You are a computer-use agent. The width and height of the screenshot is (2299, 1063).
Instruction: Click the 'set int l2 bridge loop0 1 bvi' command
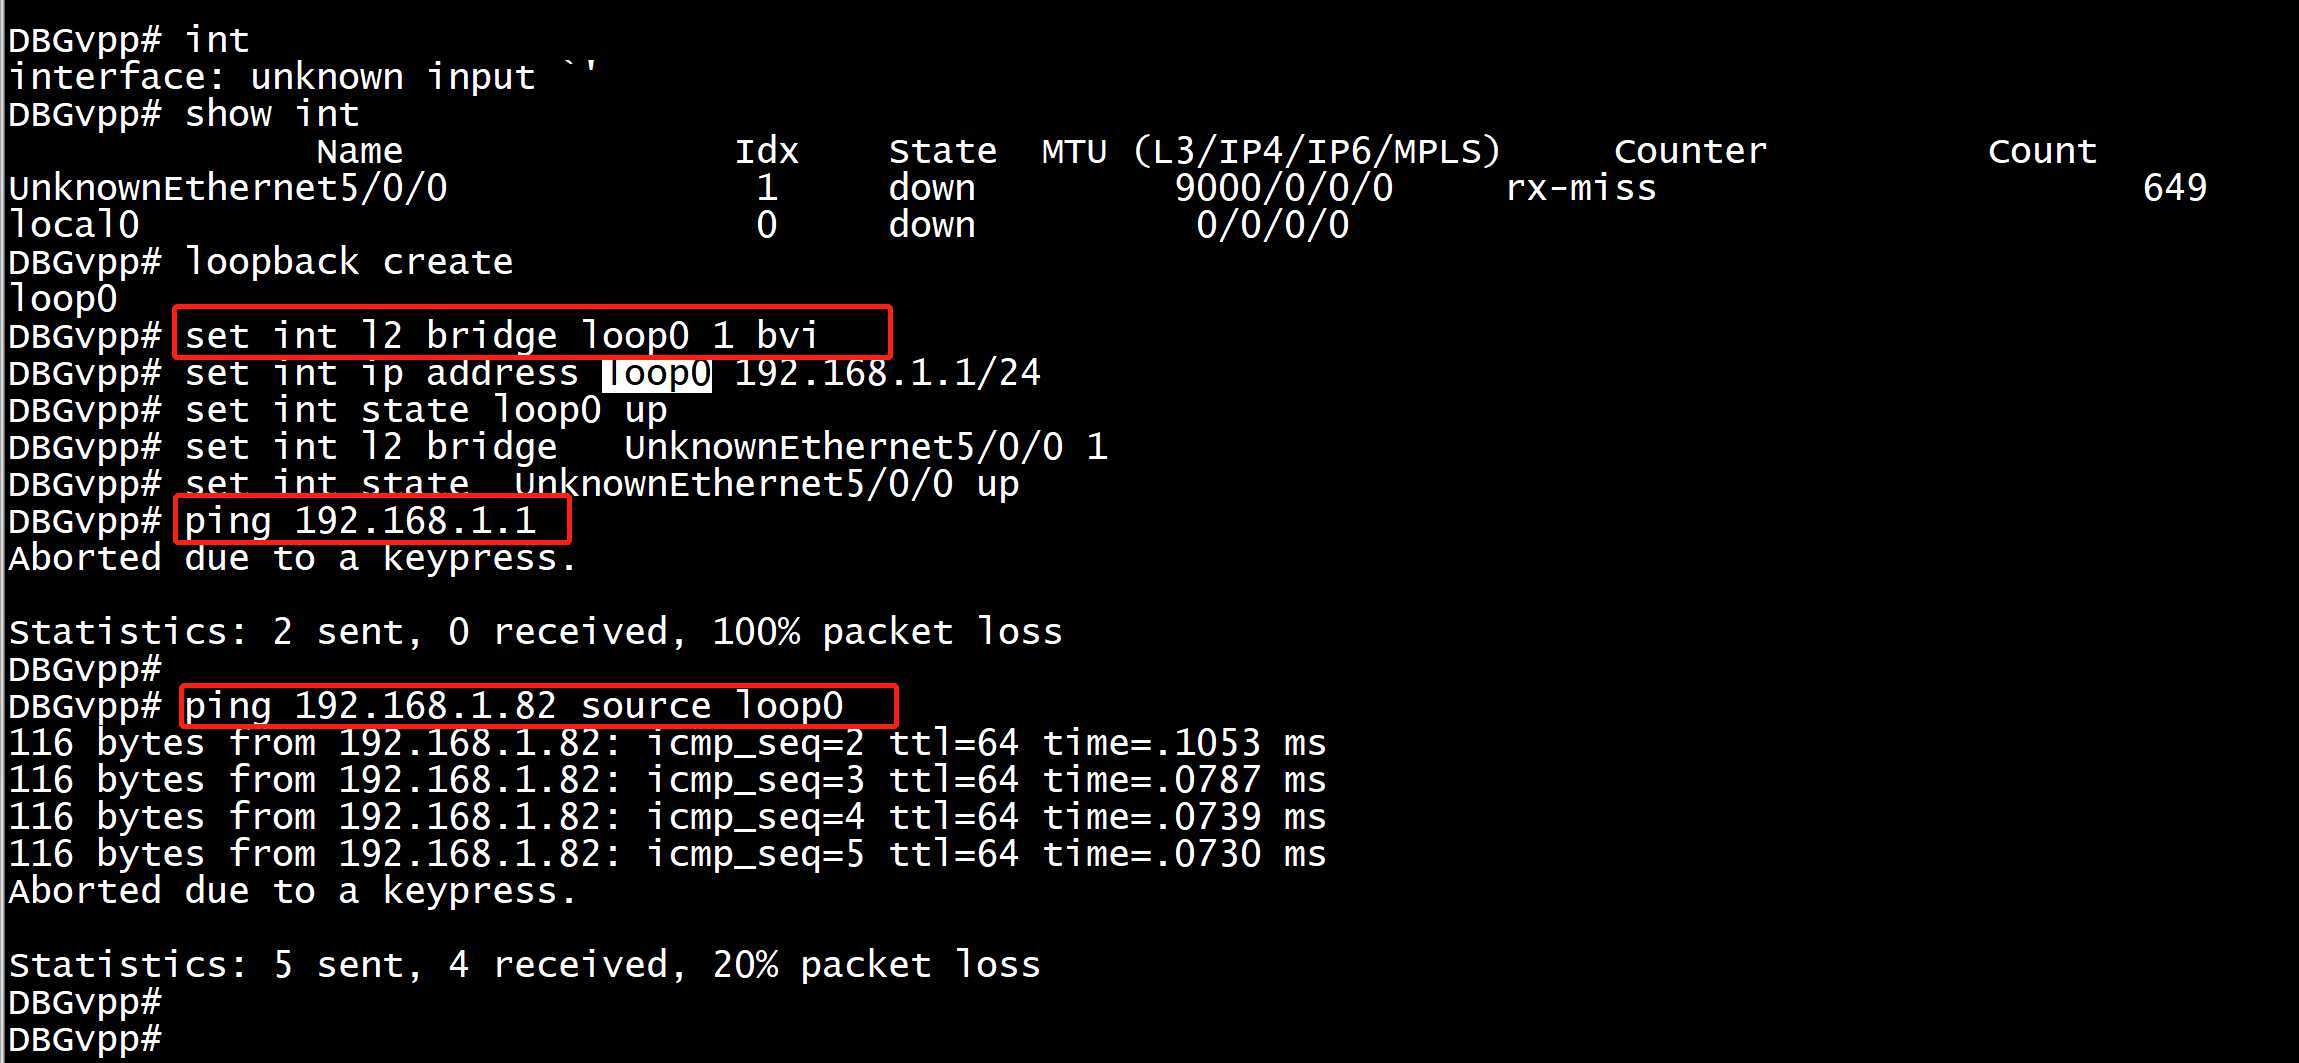pos(501,335)
